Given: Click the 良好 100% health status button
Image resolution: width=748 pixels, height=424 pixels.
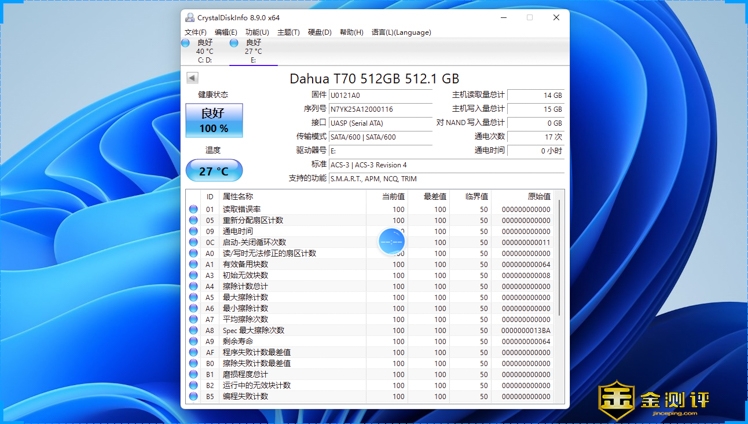Looking at the screenshot, I should pyautogui.click(x=214, y=121).
